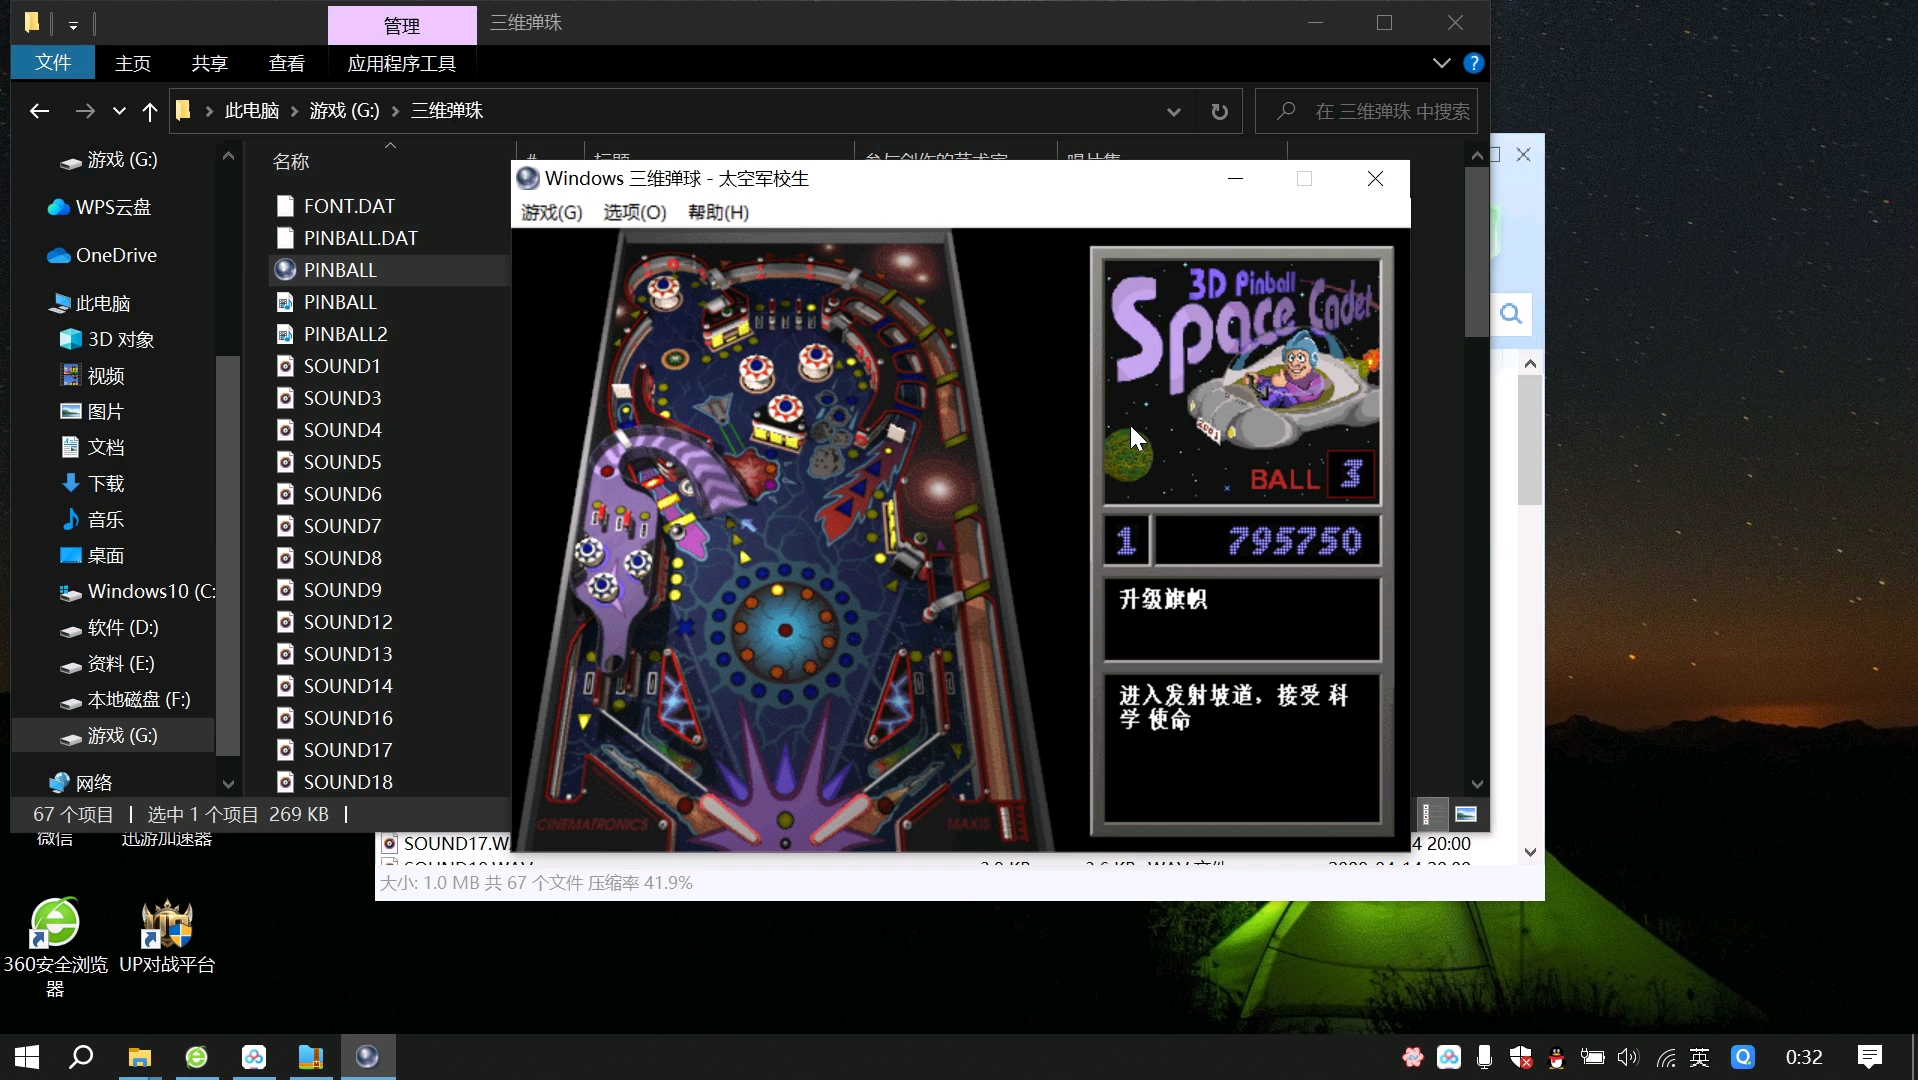Select Windows10 (C:) drive in sidebar
1918x1080 pixels.
pyautogui.click(x=137, y=591)
